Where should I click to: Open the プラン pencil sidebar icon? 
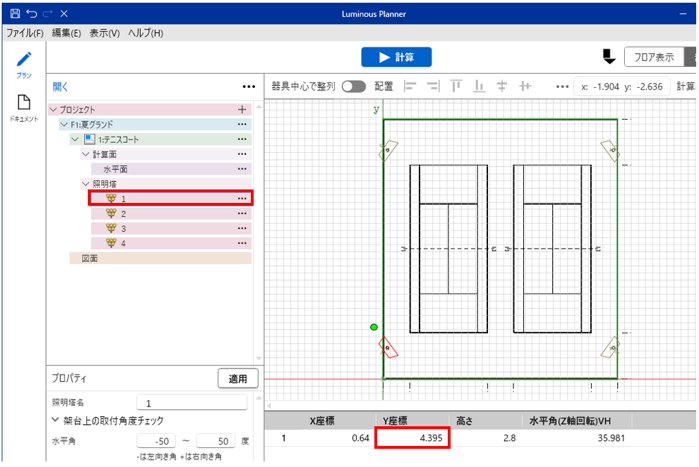pyautogui.click(x=24, y=62)
